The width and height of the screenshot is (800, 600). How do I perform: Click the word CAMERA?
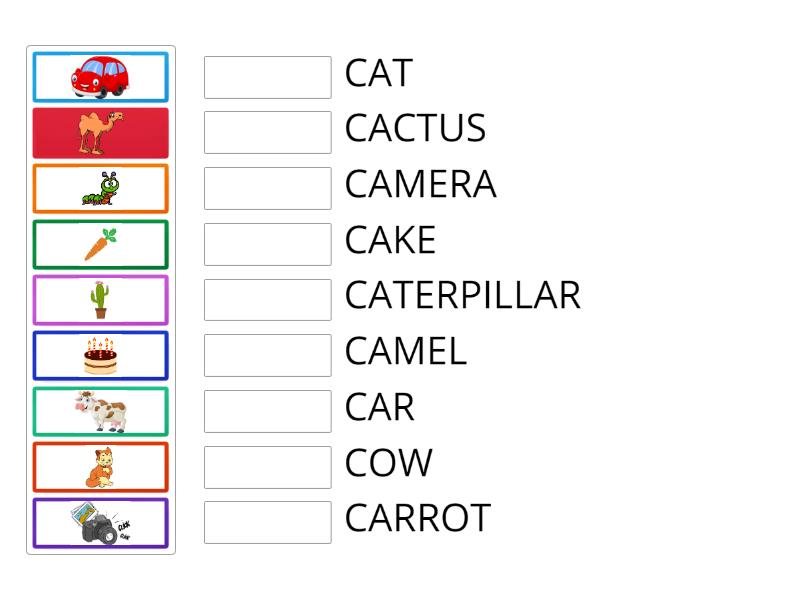420,184
